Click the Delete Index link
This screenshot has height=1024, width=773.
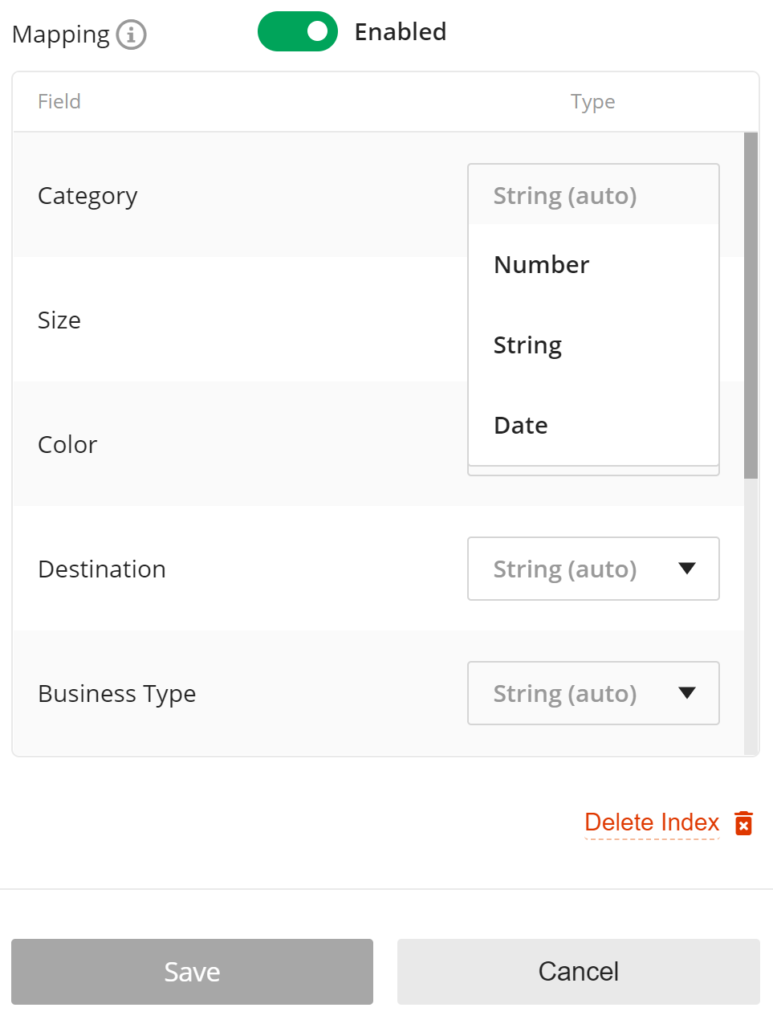(651, 823)
